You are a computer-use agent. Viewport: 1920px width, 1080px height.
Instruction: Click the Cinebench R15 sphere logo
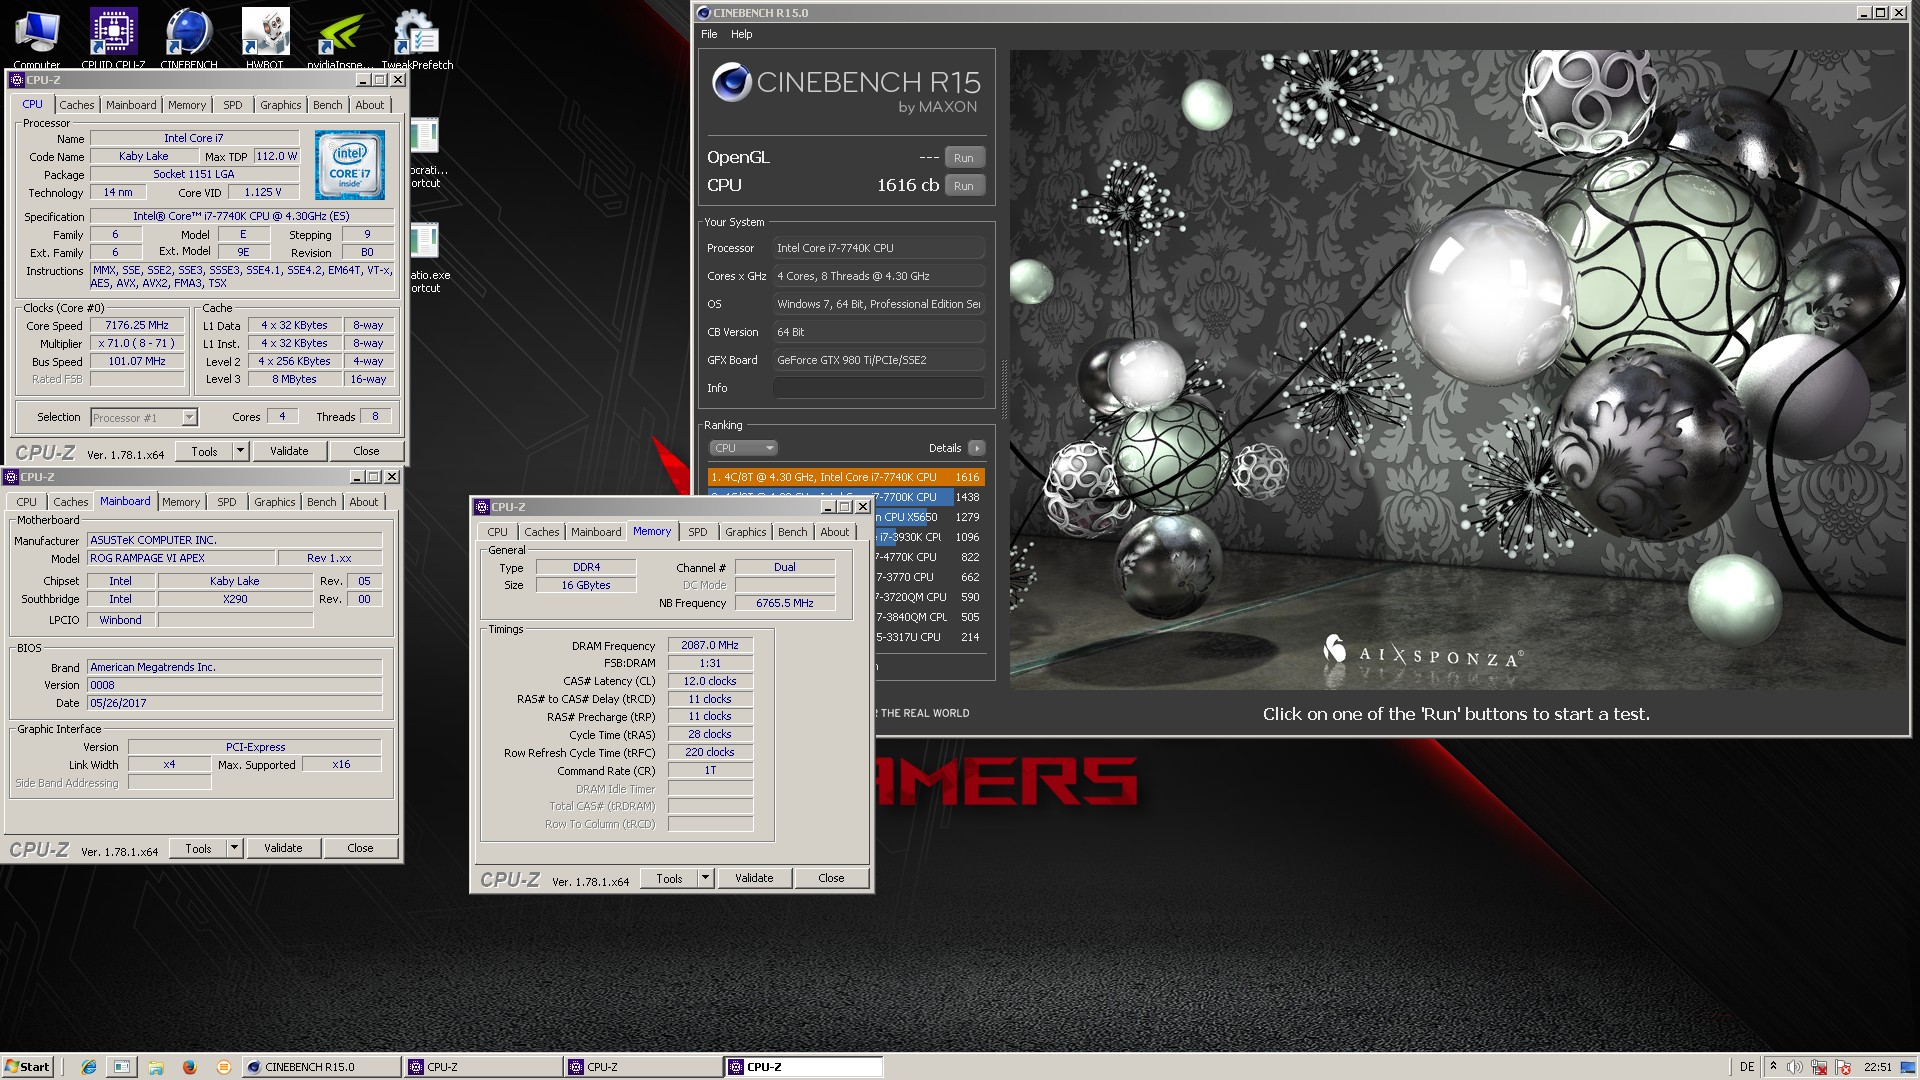pyautogui.click(x=731, y=82)
